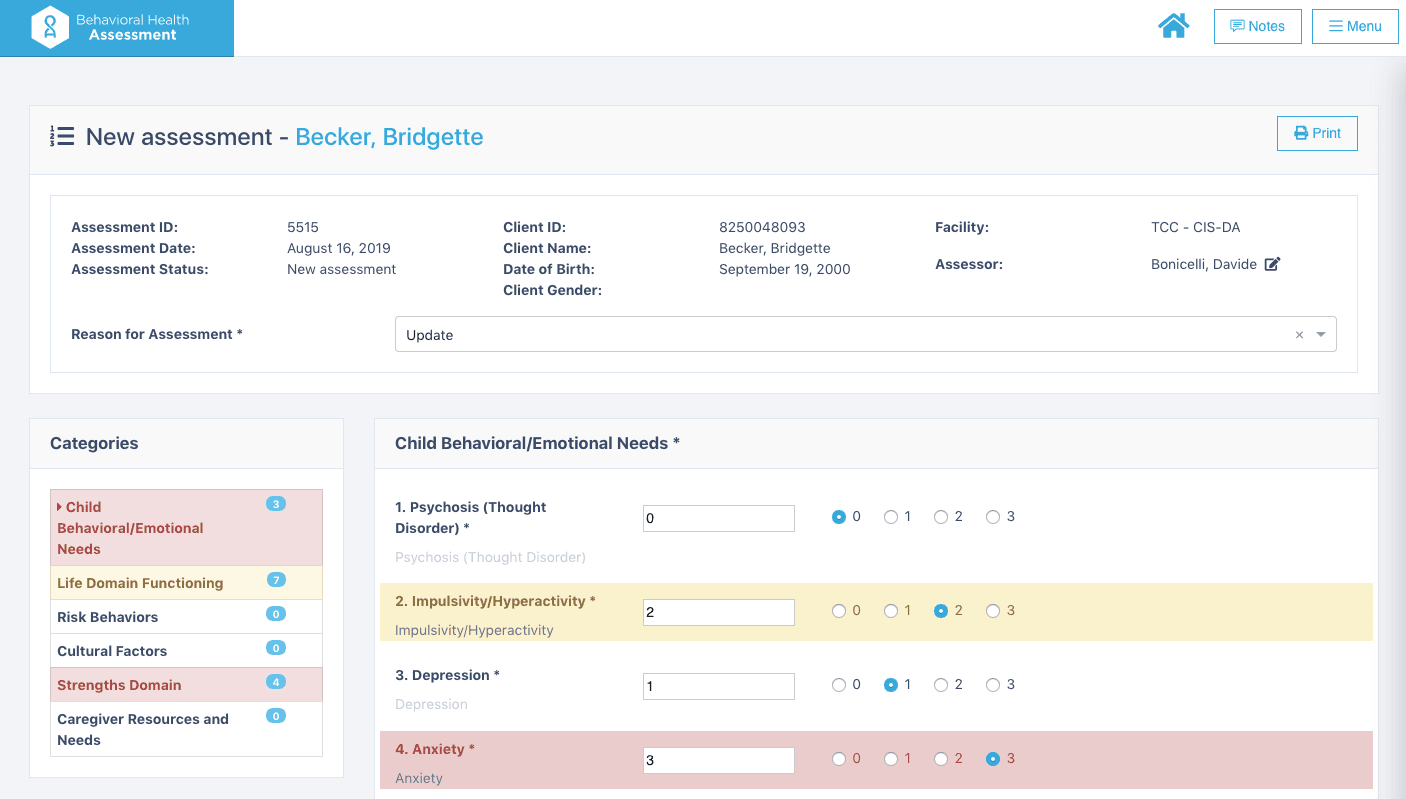Edit the assessor with pencil icon
The width and height of the screenshot is (1406, 799).
pos(1272,265)
